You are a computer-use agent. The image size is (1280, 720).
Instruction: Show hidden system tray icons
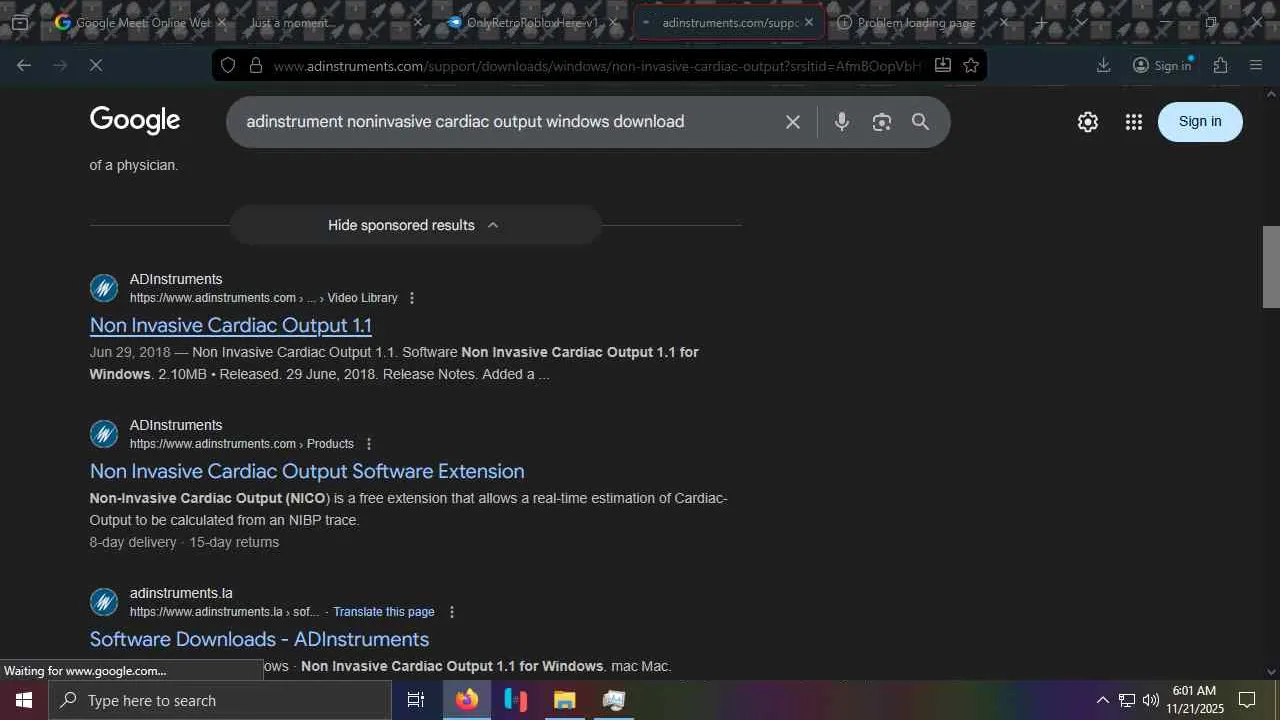pyautogui.click(x=1102, y=700)
